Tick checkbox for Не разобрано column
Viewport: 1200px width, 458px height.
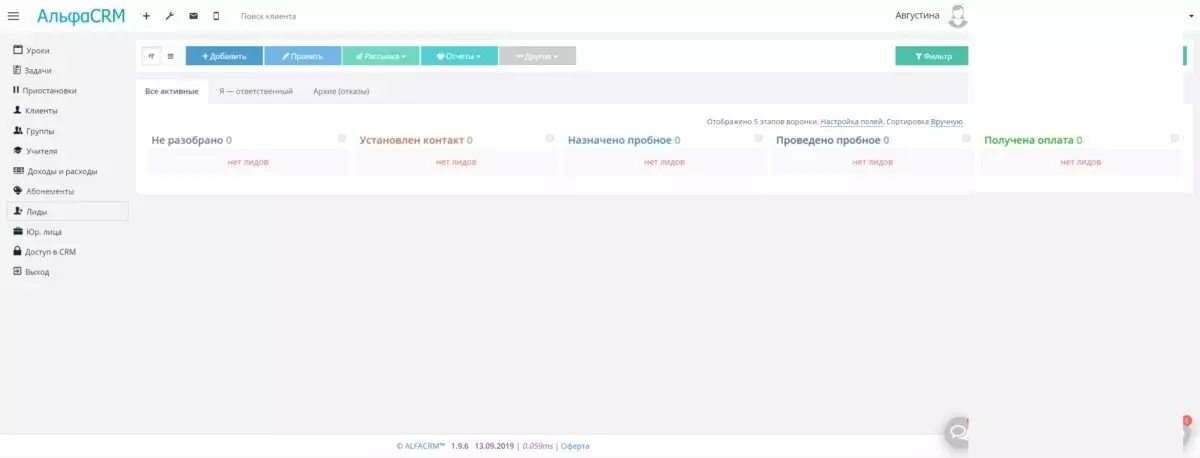pos(342,138)
